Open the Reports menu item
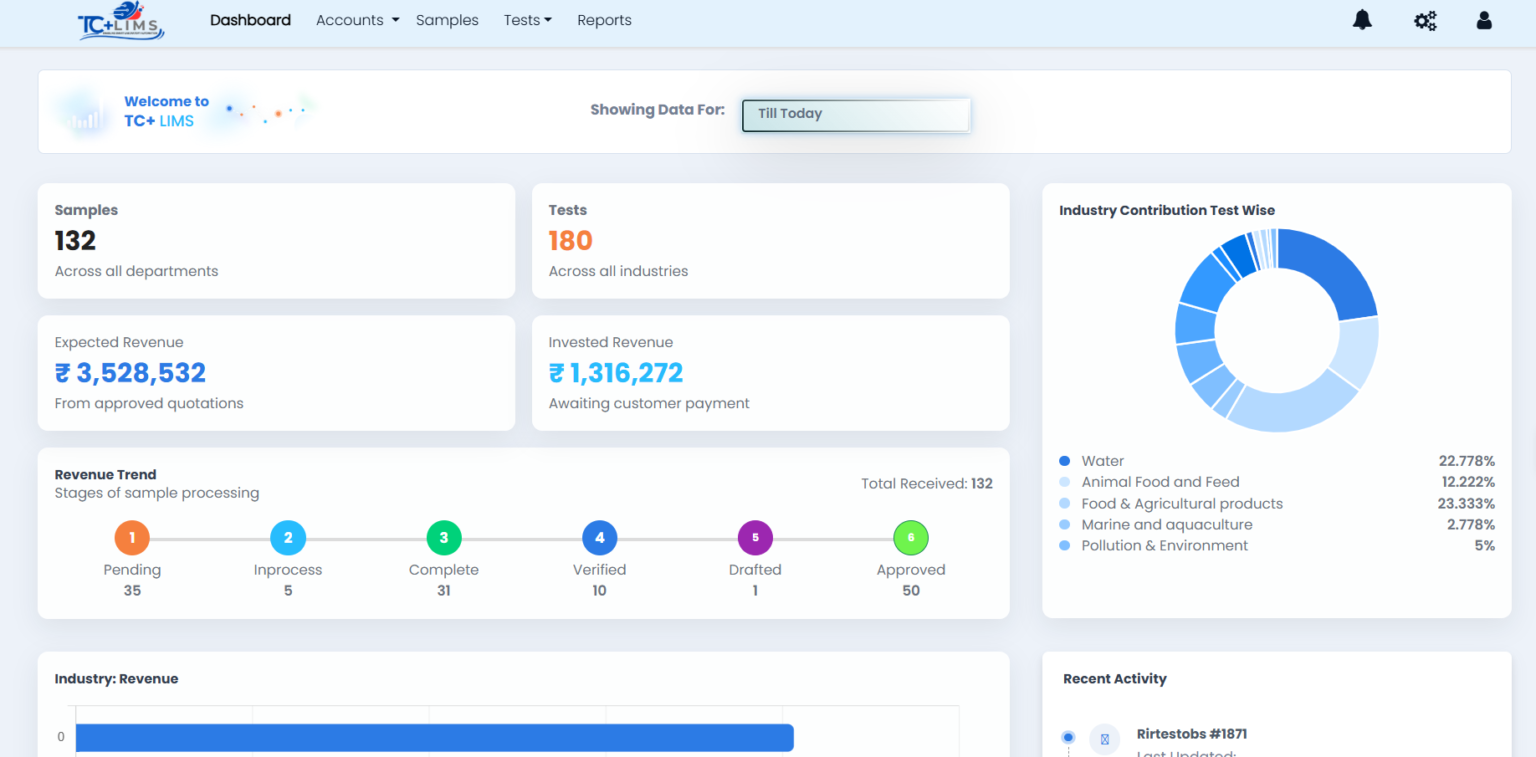The image size is (1536, 757). point(604,20)
